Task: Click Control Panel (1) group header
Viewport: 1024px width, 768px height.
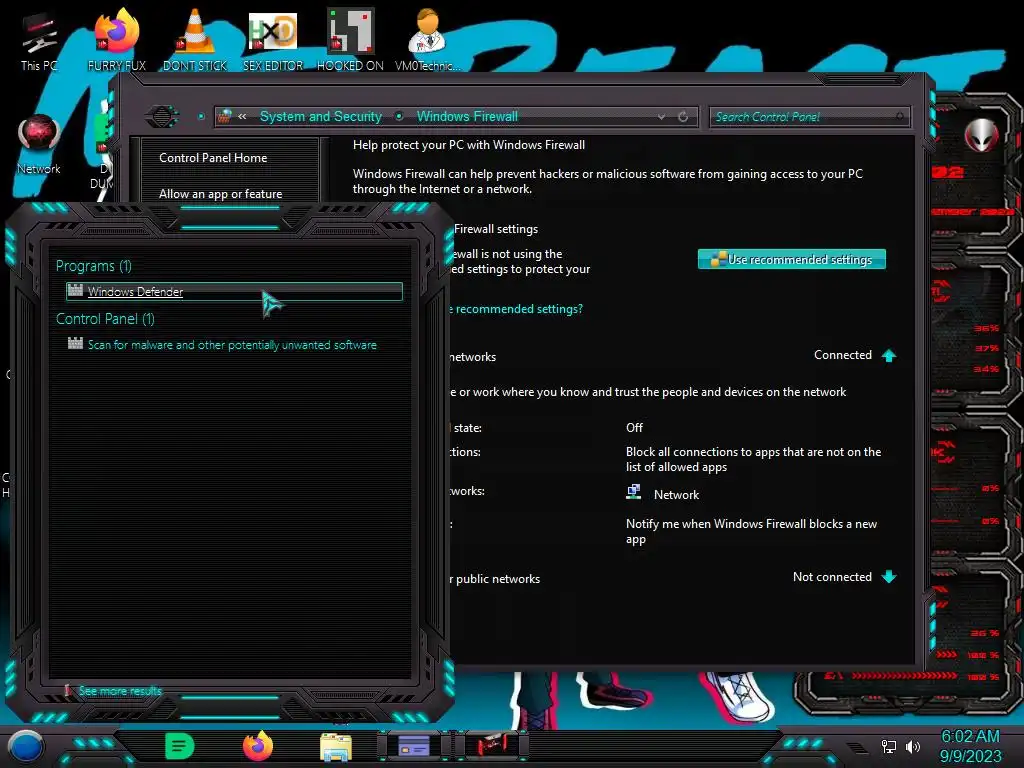Action: coord(105,319)
